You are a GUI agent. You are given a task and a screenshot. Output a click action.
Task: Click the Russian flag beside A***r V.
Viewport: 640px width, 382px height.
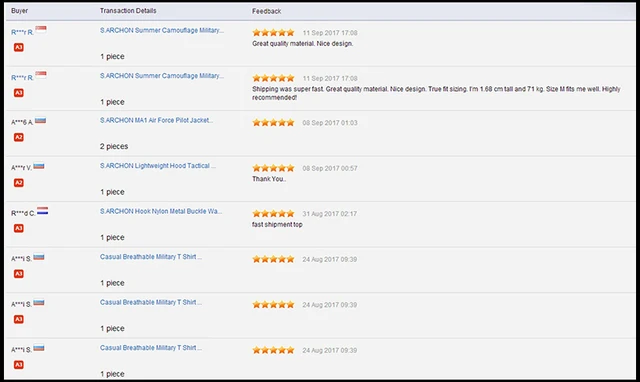tap(39, 166)
